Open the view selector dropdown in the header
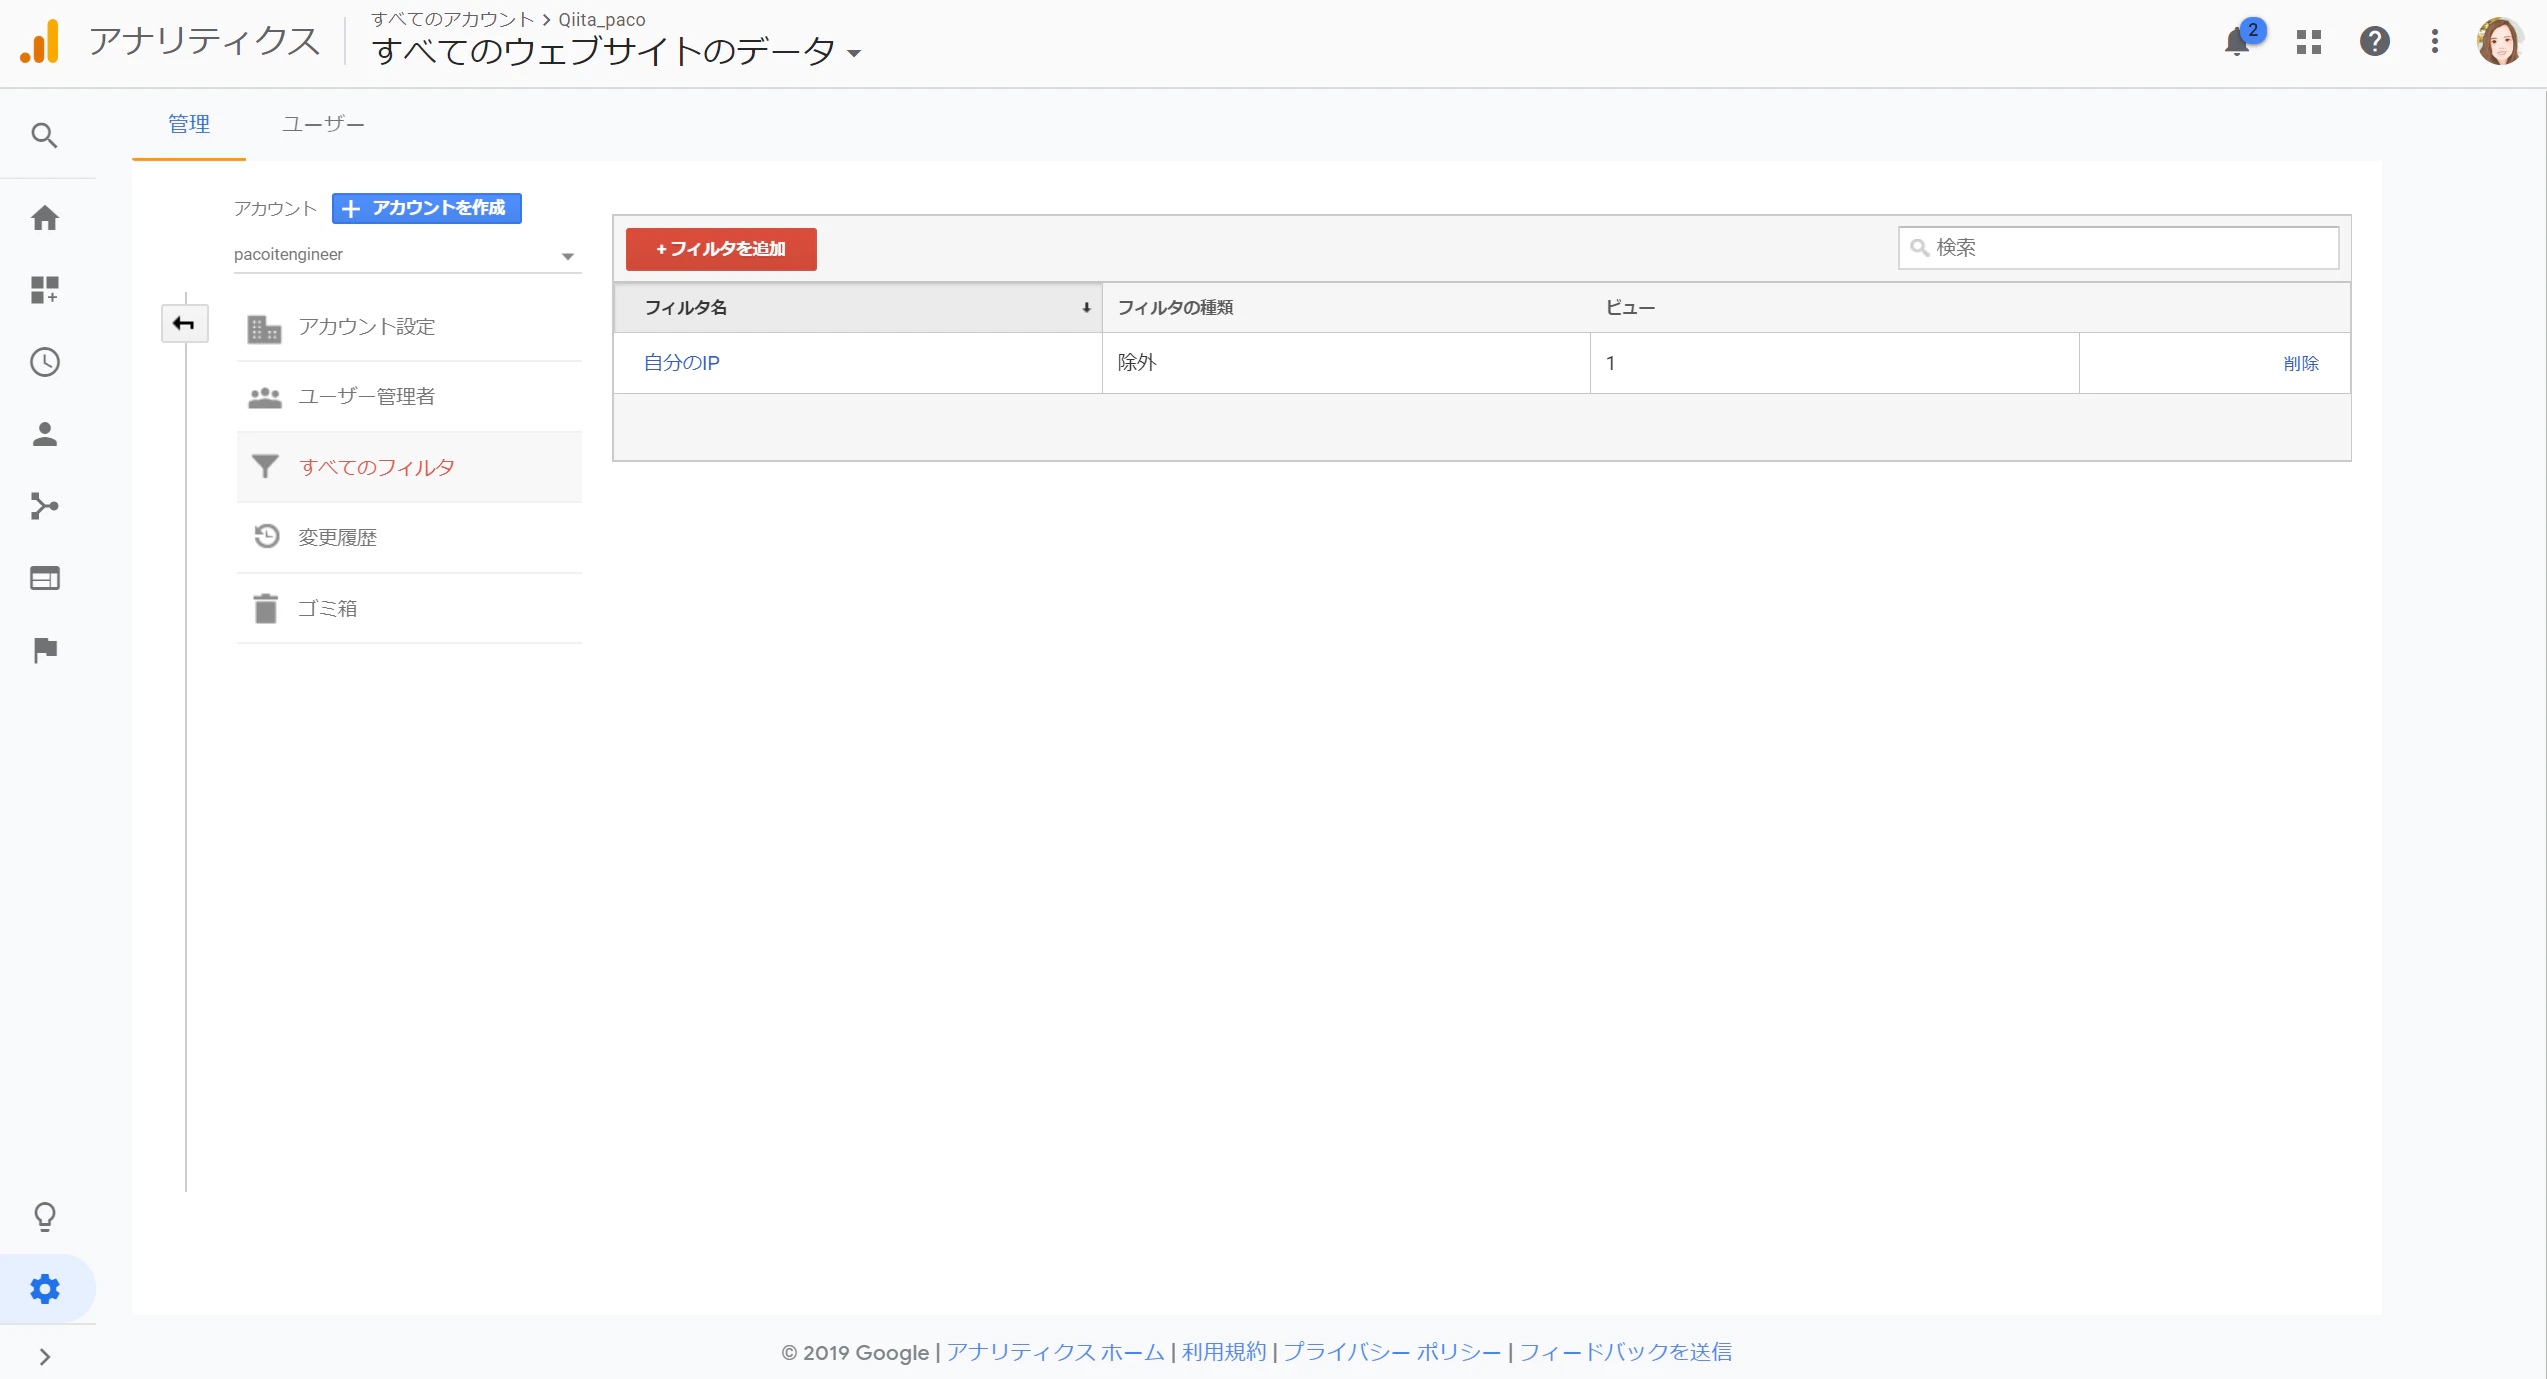The image size is (2547, 1379). [x=616, y=51]
